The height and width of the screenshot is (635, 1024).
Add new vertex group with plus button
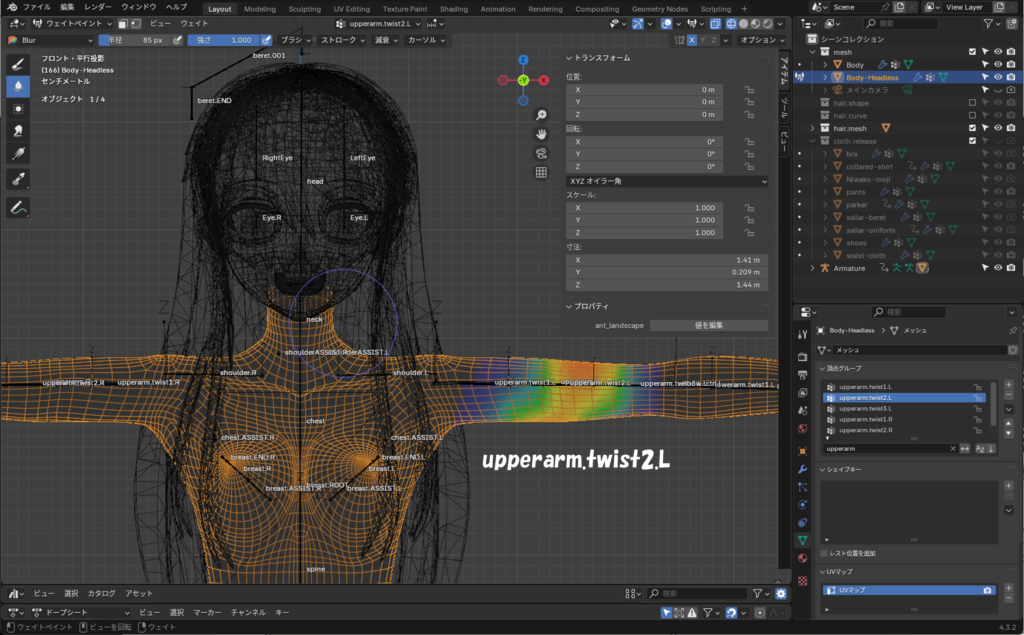tap(1008, 384)
